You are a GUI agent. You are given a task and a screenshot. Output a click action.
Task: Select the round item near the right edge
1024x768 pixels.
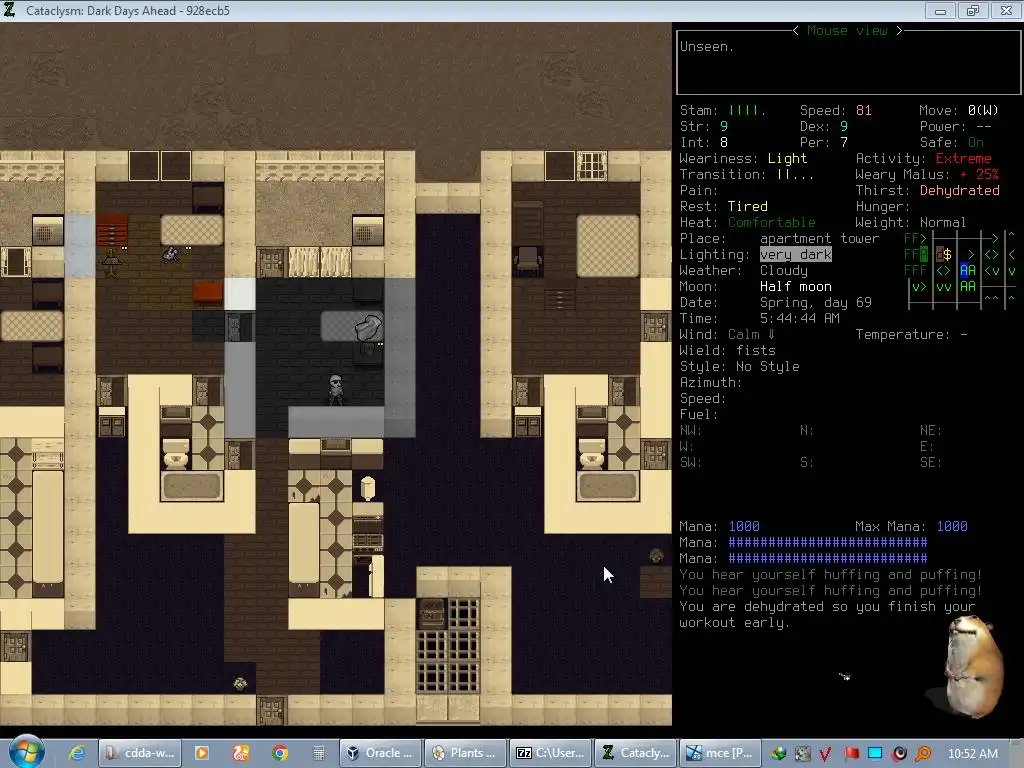[656, 556]
